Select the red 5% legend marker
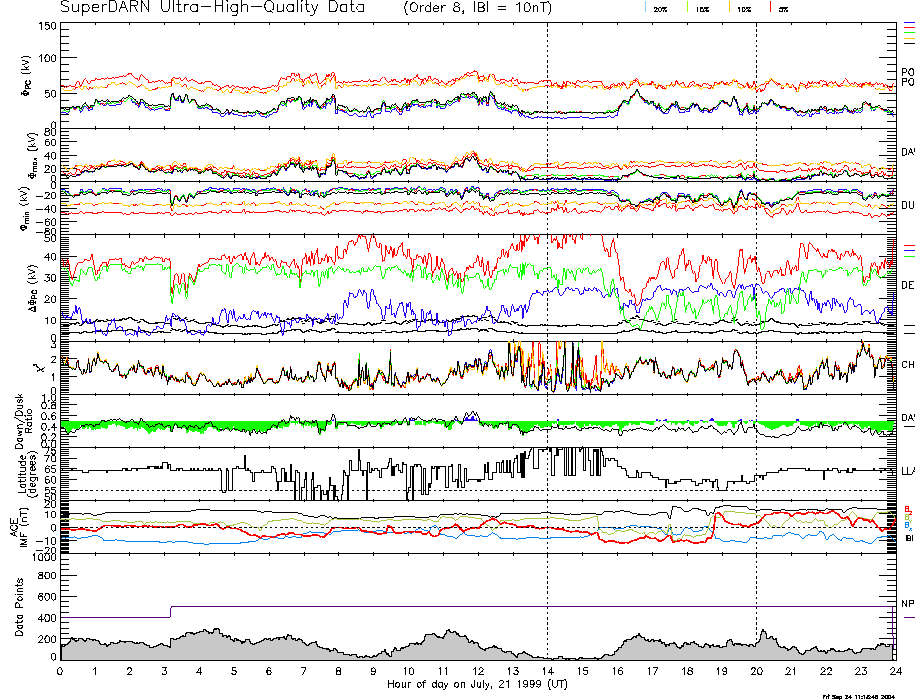Screen dimensions: 915x700 pyautogui.click(x=780, y=8)
